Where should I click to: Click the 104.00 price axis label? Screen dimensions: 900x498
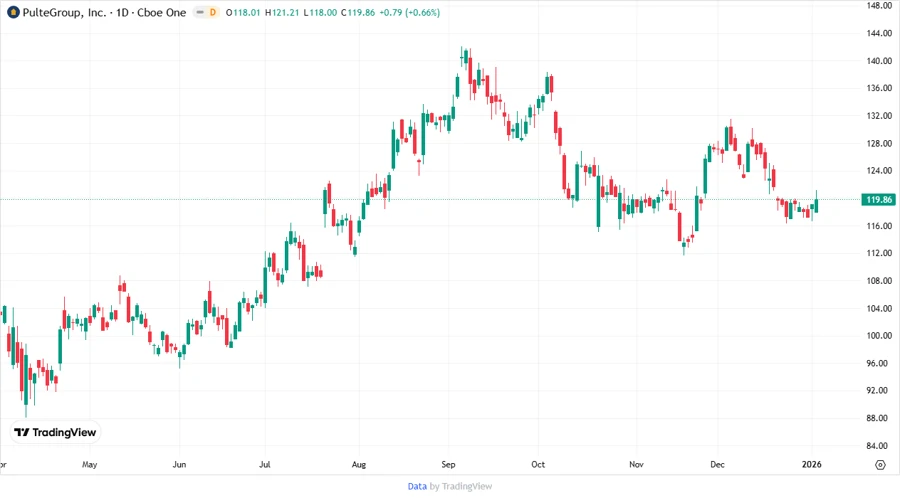(x=879, y=308)
